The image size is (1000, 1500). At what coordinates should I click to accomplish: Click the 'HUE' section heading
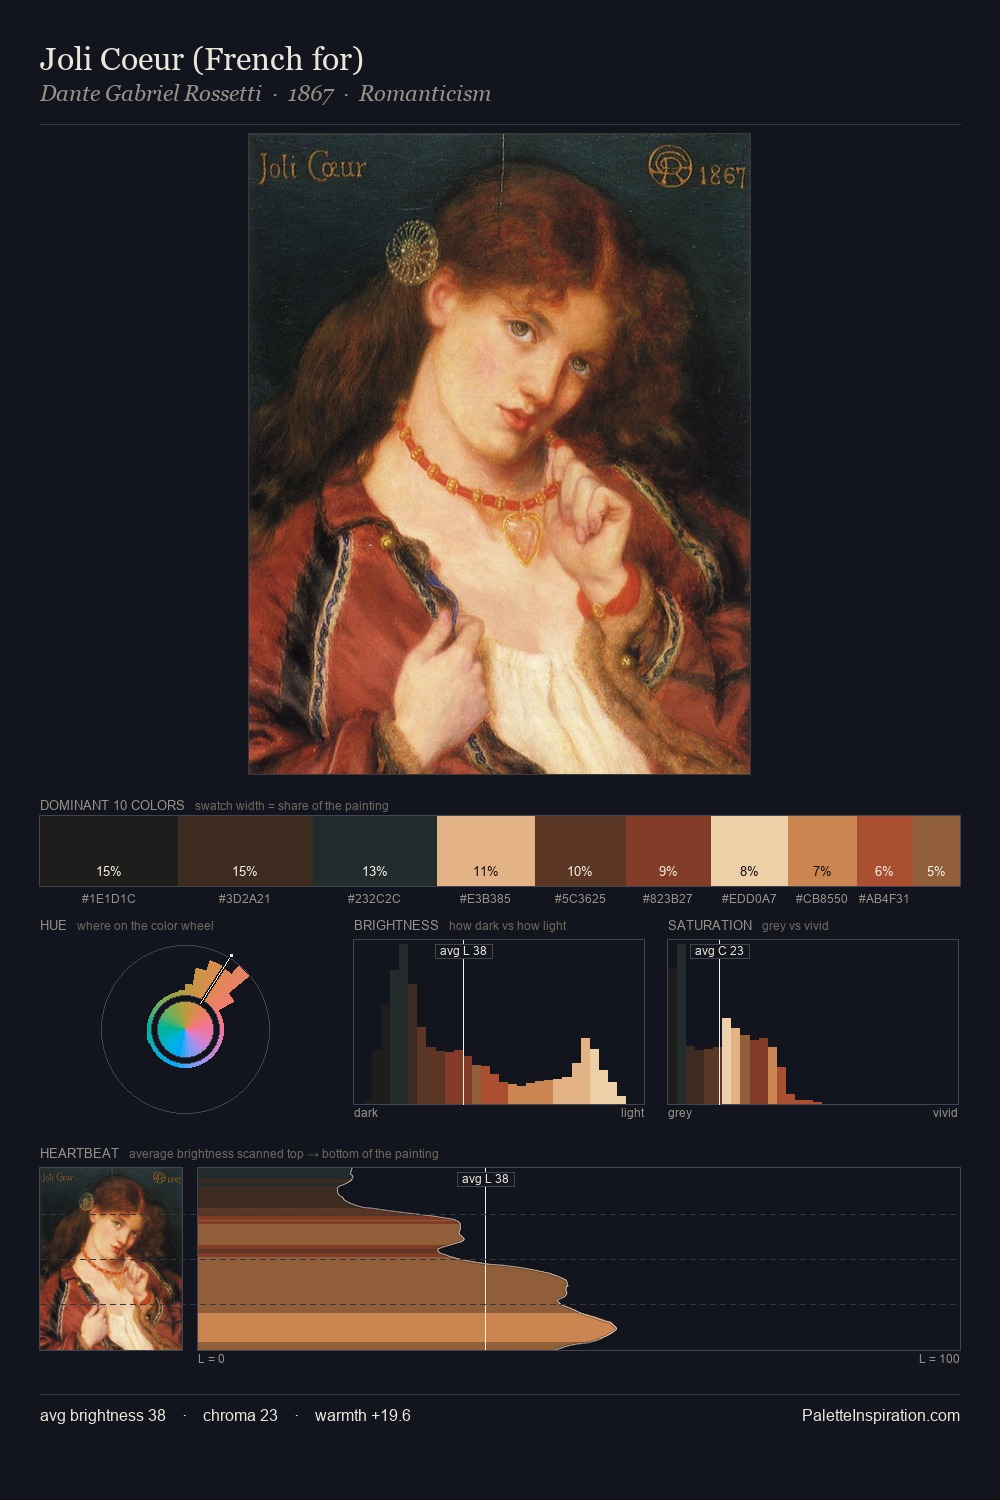[x=53, y=925]
